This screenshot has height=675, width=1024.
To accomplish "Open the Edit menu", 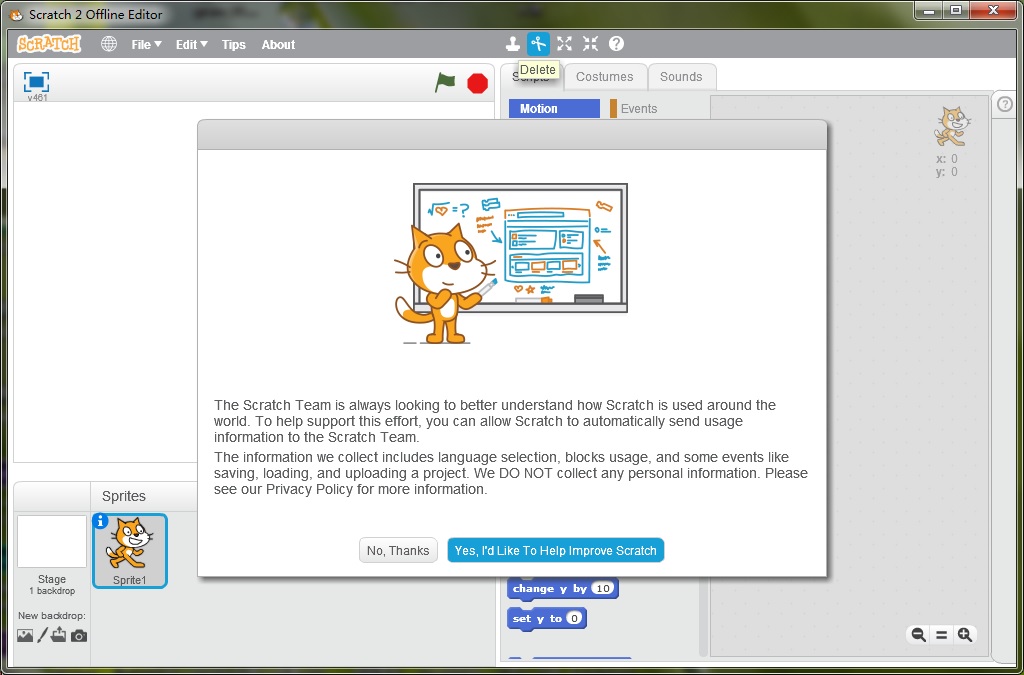I will click(x=191, y=44).
